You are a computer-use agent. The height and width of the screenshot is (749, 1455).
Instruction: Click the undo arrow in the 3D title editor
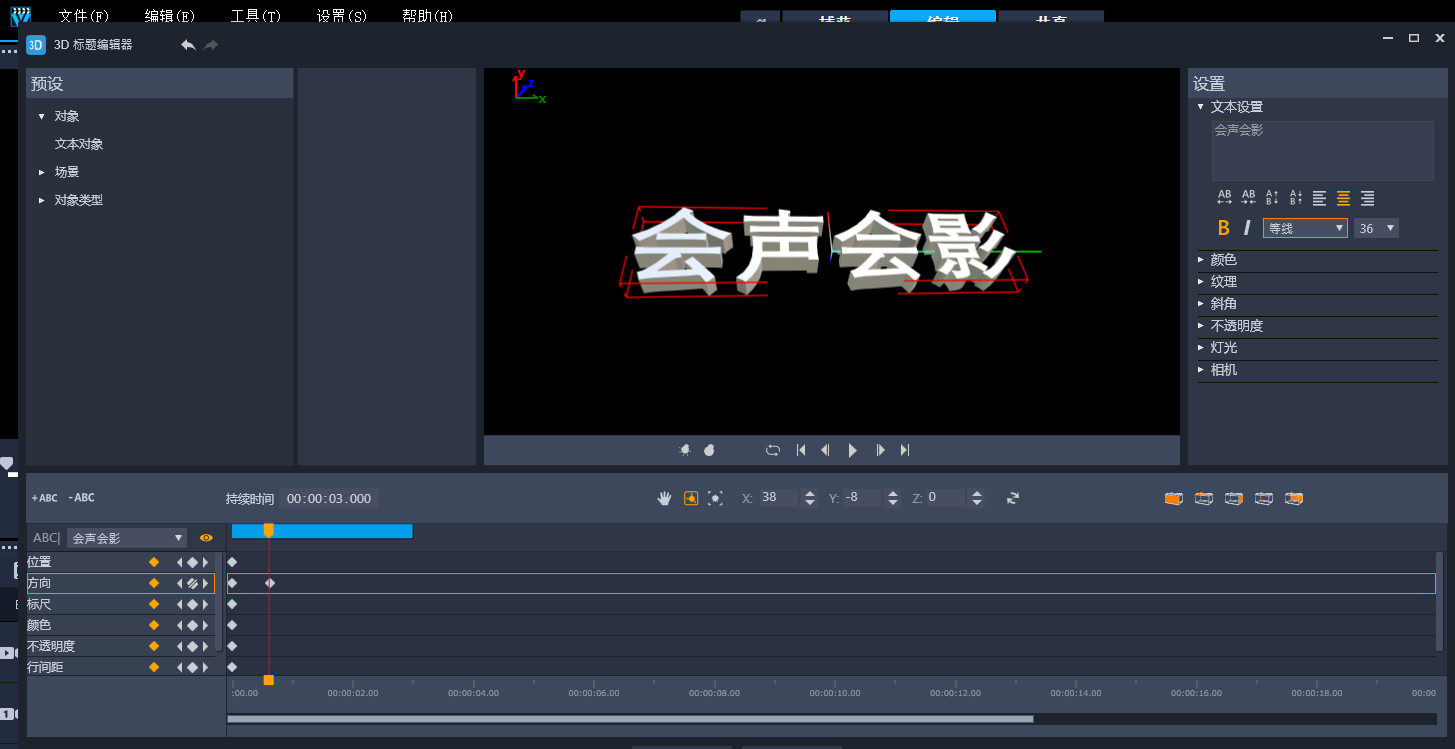(188, 45)
